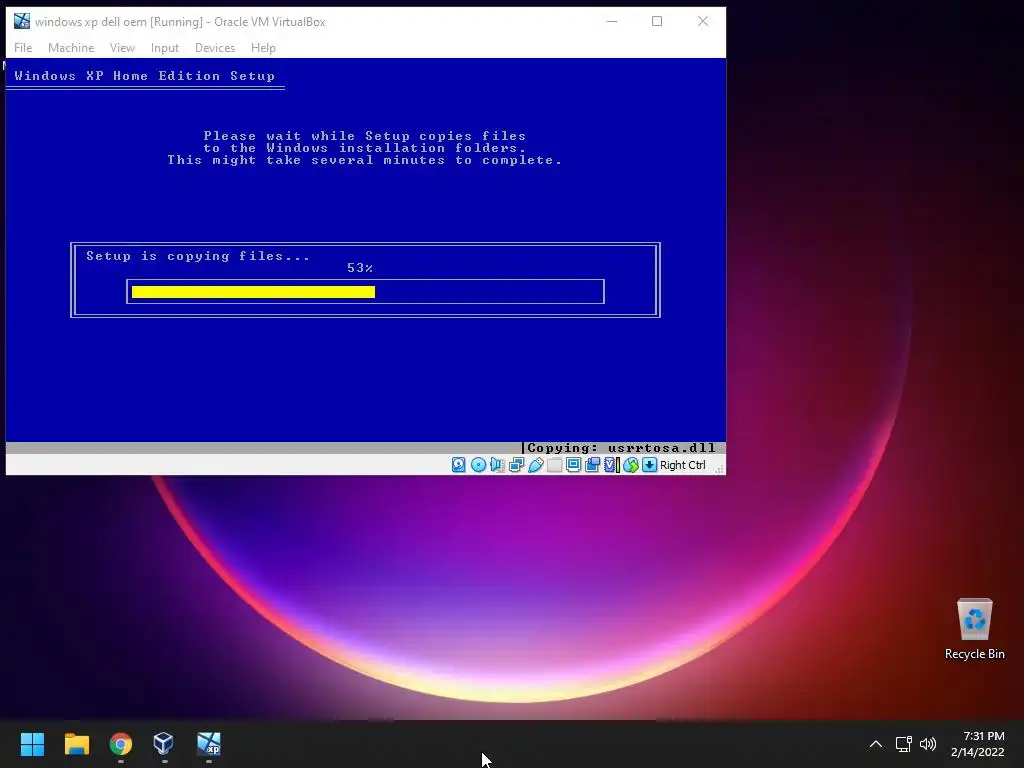Click the shared folders status icon
The image size is (1024, 768).
click(x=554, y=464)
